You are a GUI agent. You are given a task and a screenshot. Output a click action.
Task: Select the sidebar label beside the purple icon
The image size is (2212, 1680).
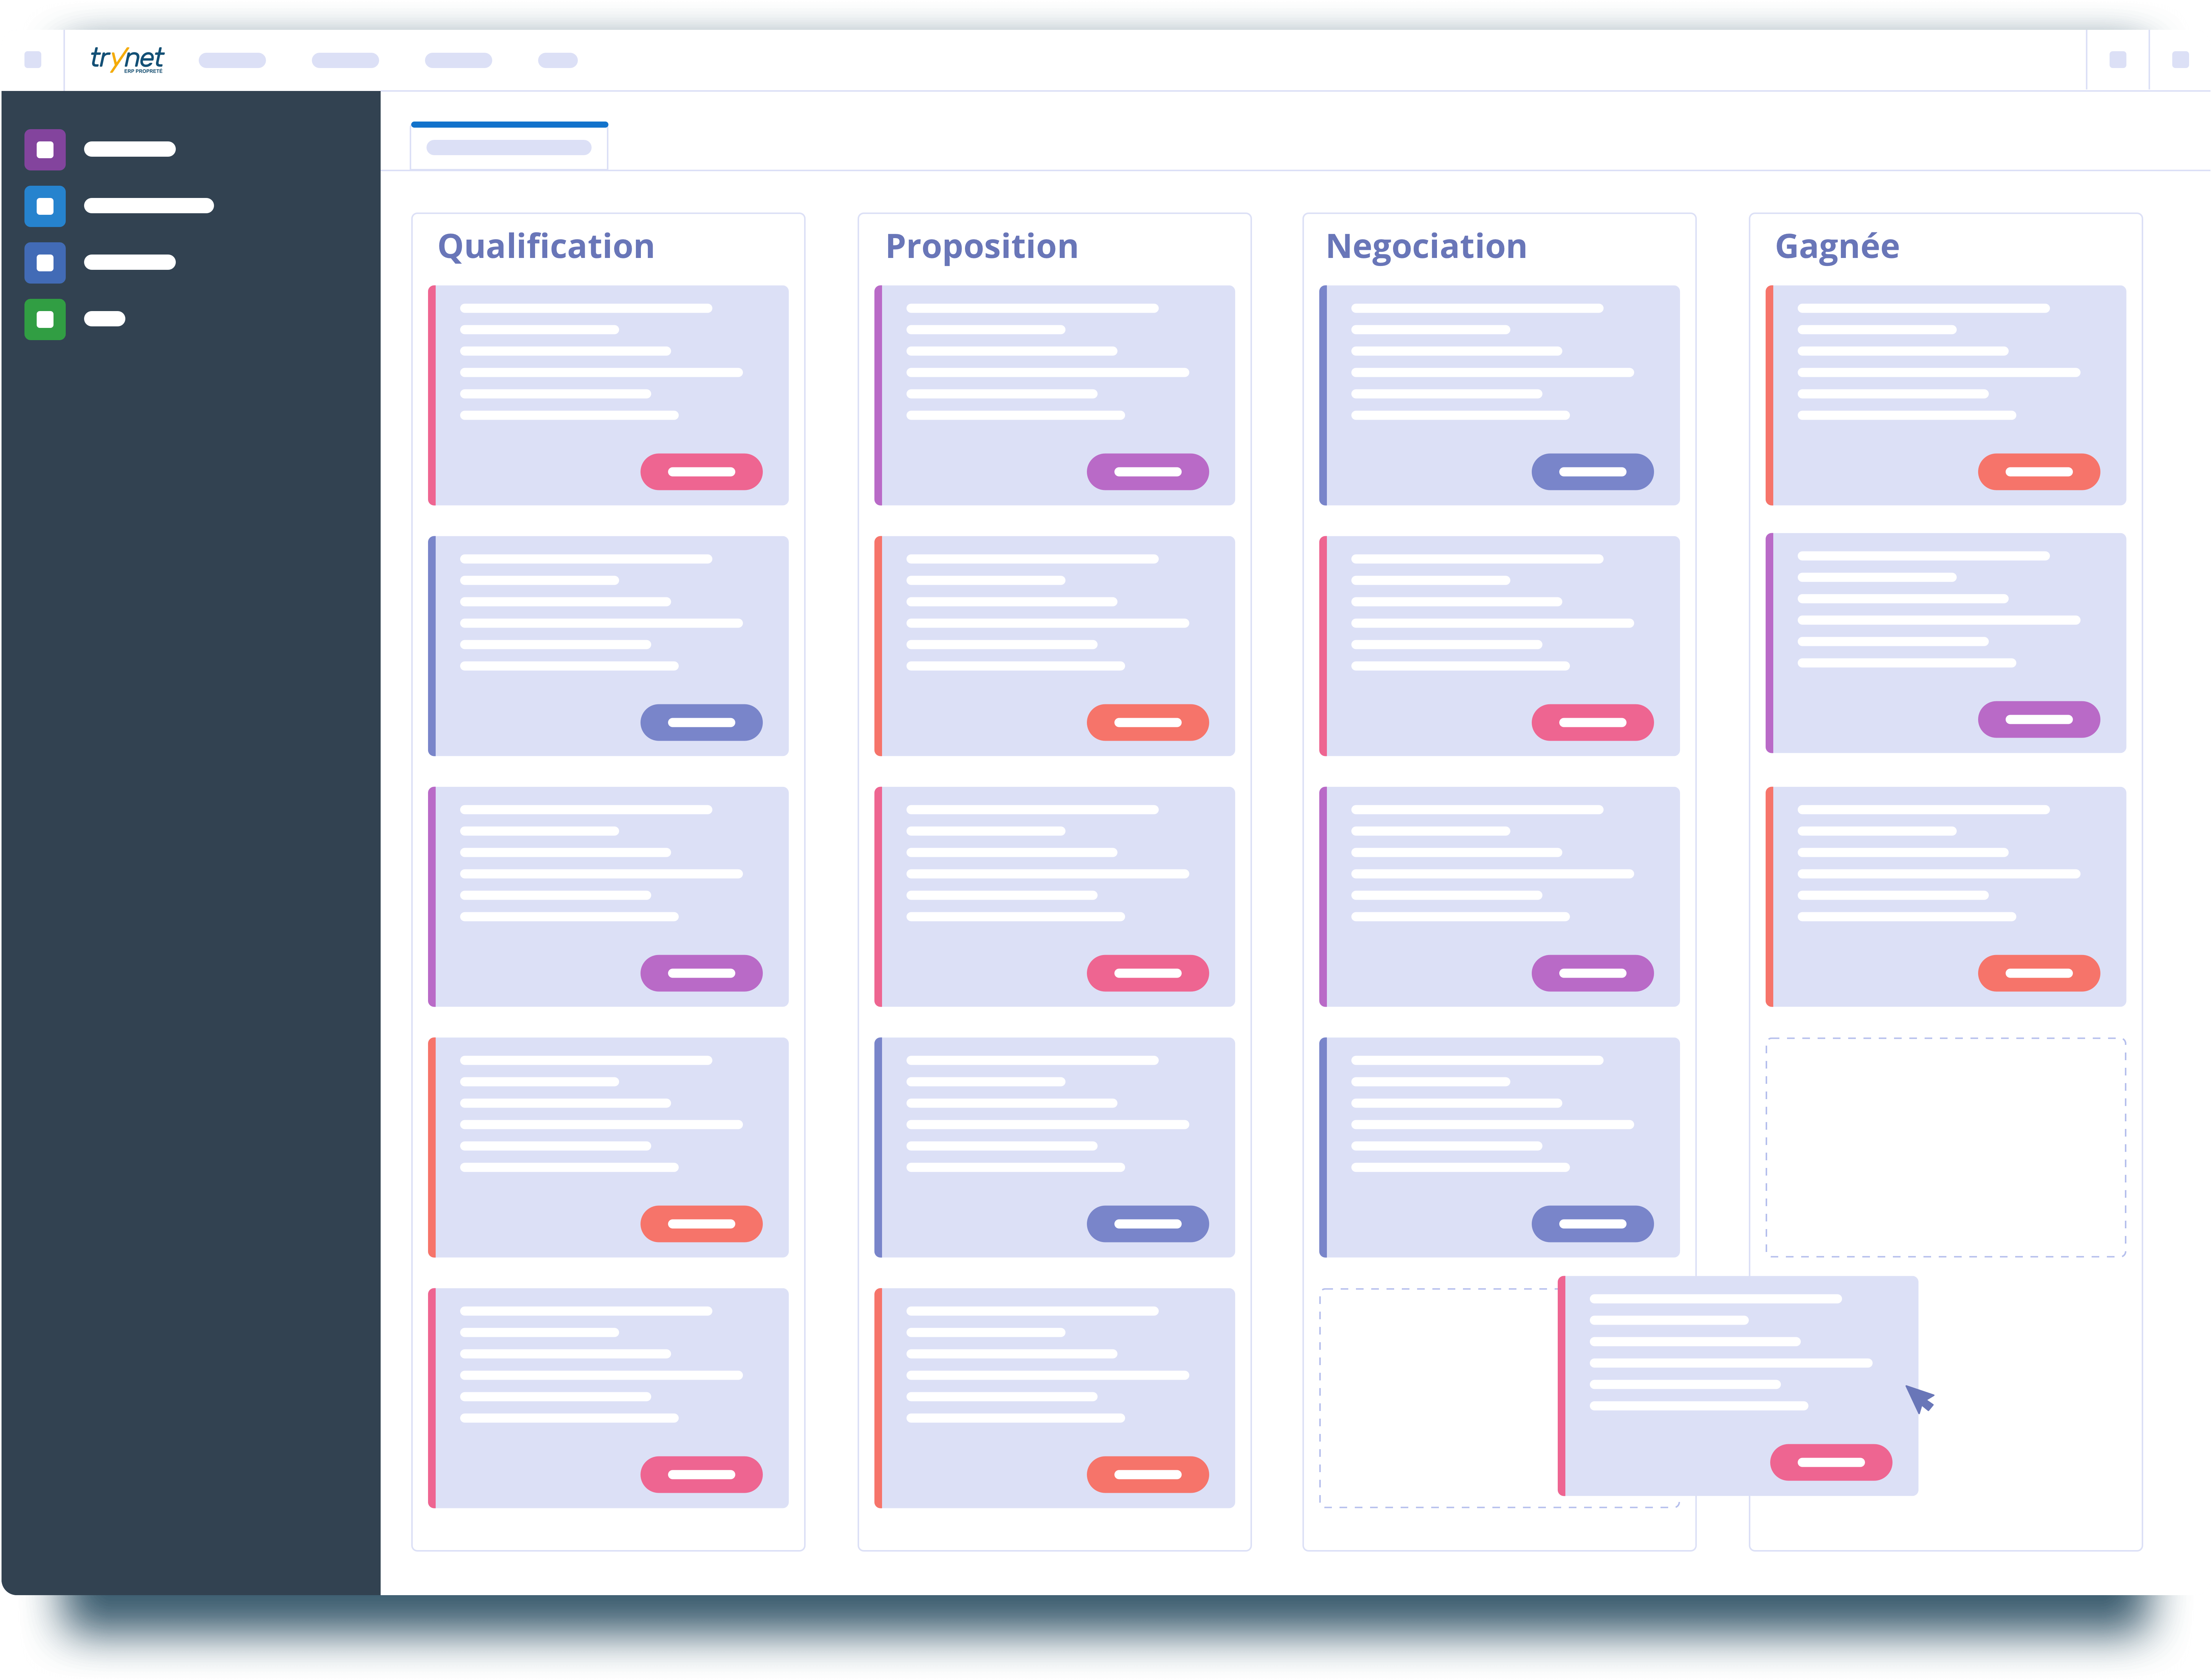tap(130, 149)
